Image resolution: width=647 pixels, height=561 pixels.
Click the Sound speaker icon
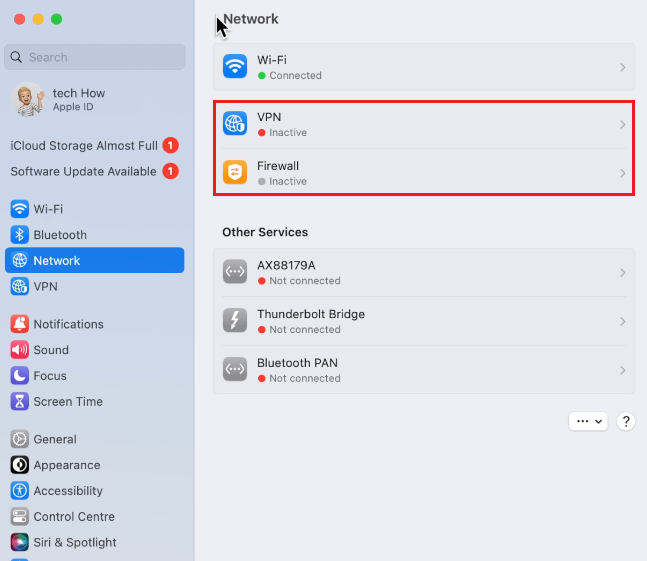pos(19,350)
